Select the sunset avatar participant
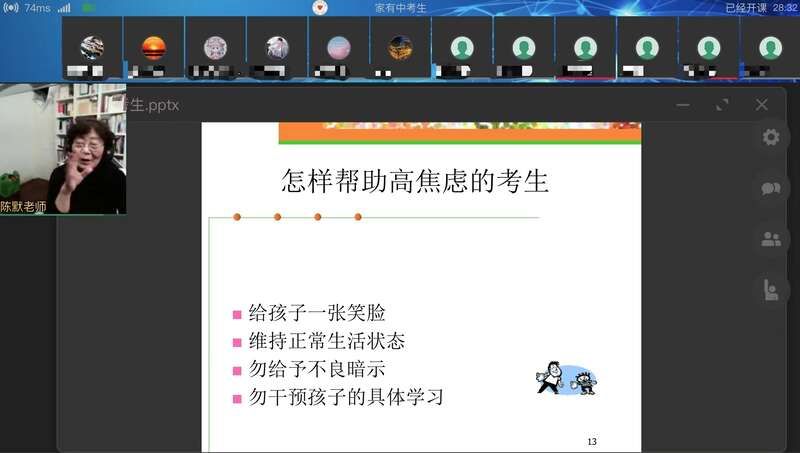800x453 pixels. [x=154, y=47]
